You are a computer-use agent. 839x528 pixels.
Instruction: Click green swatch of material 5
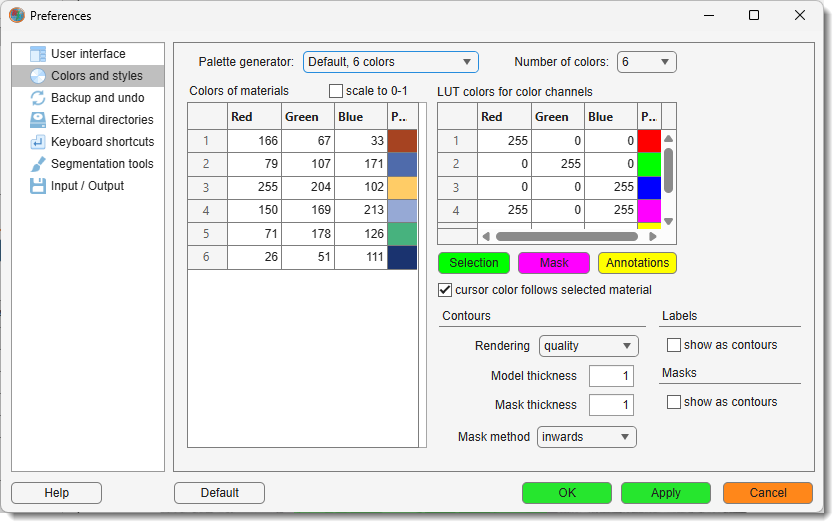pyautogui.click(x=402, y=234)
